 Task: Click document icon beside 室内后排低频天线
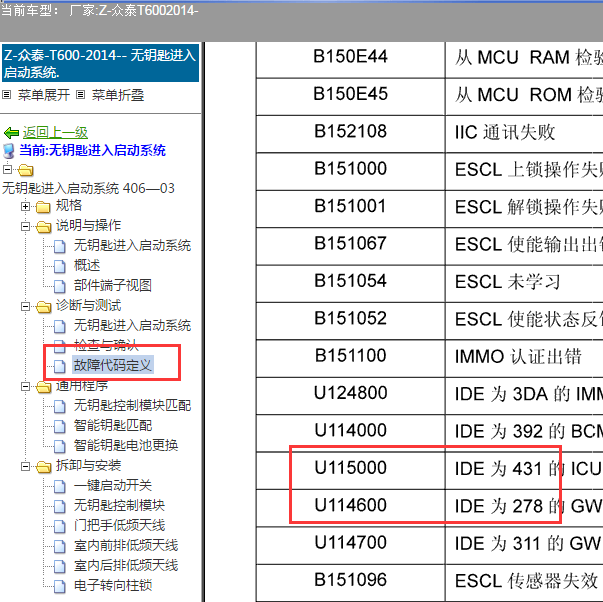pos(59,566)
